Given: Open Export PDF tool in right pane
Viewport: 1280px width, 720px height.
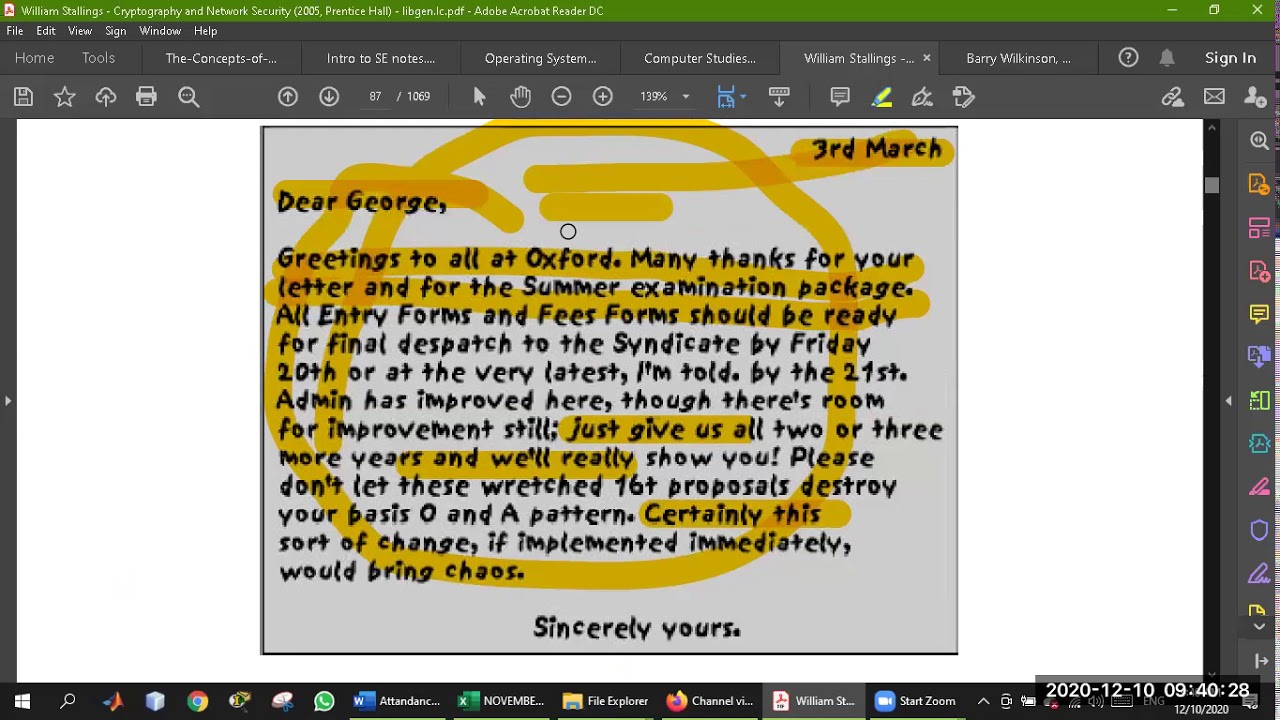Looking at the screenshot, I should pos(1259,184).
